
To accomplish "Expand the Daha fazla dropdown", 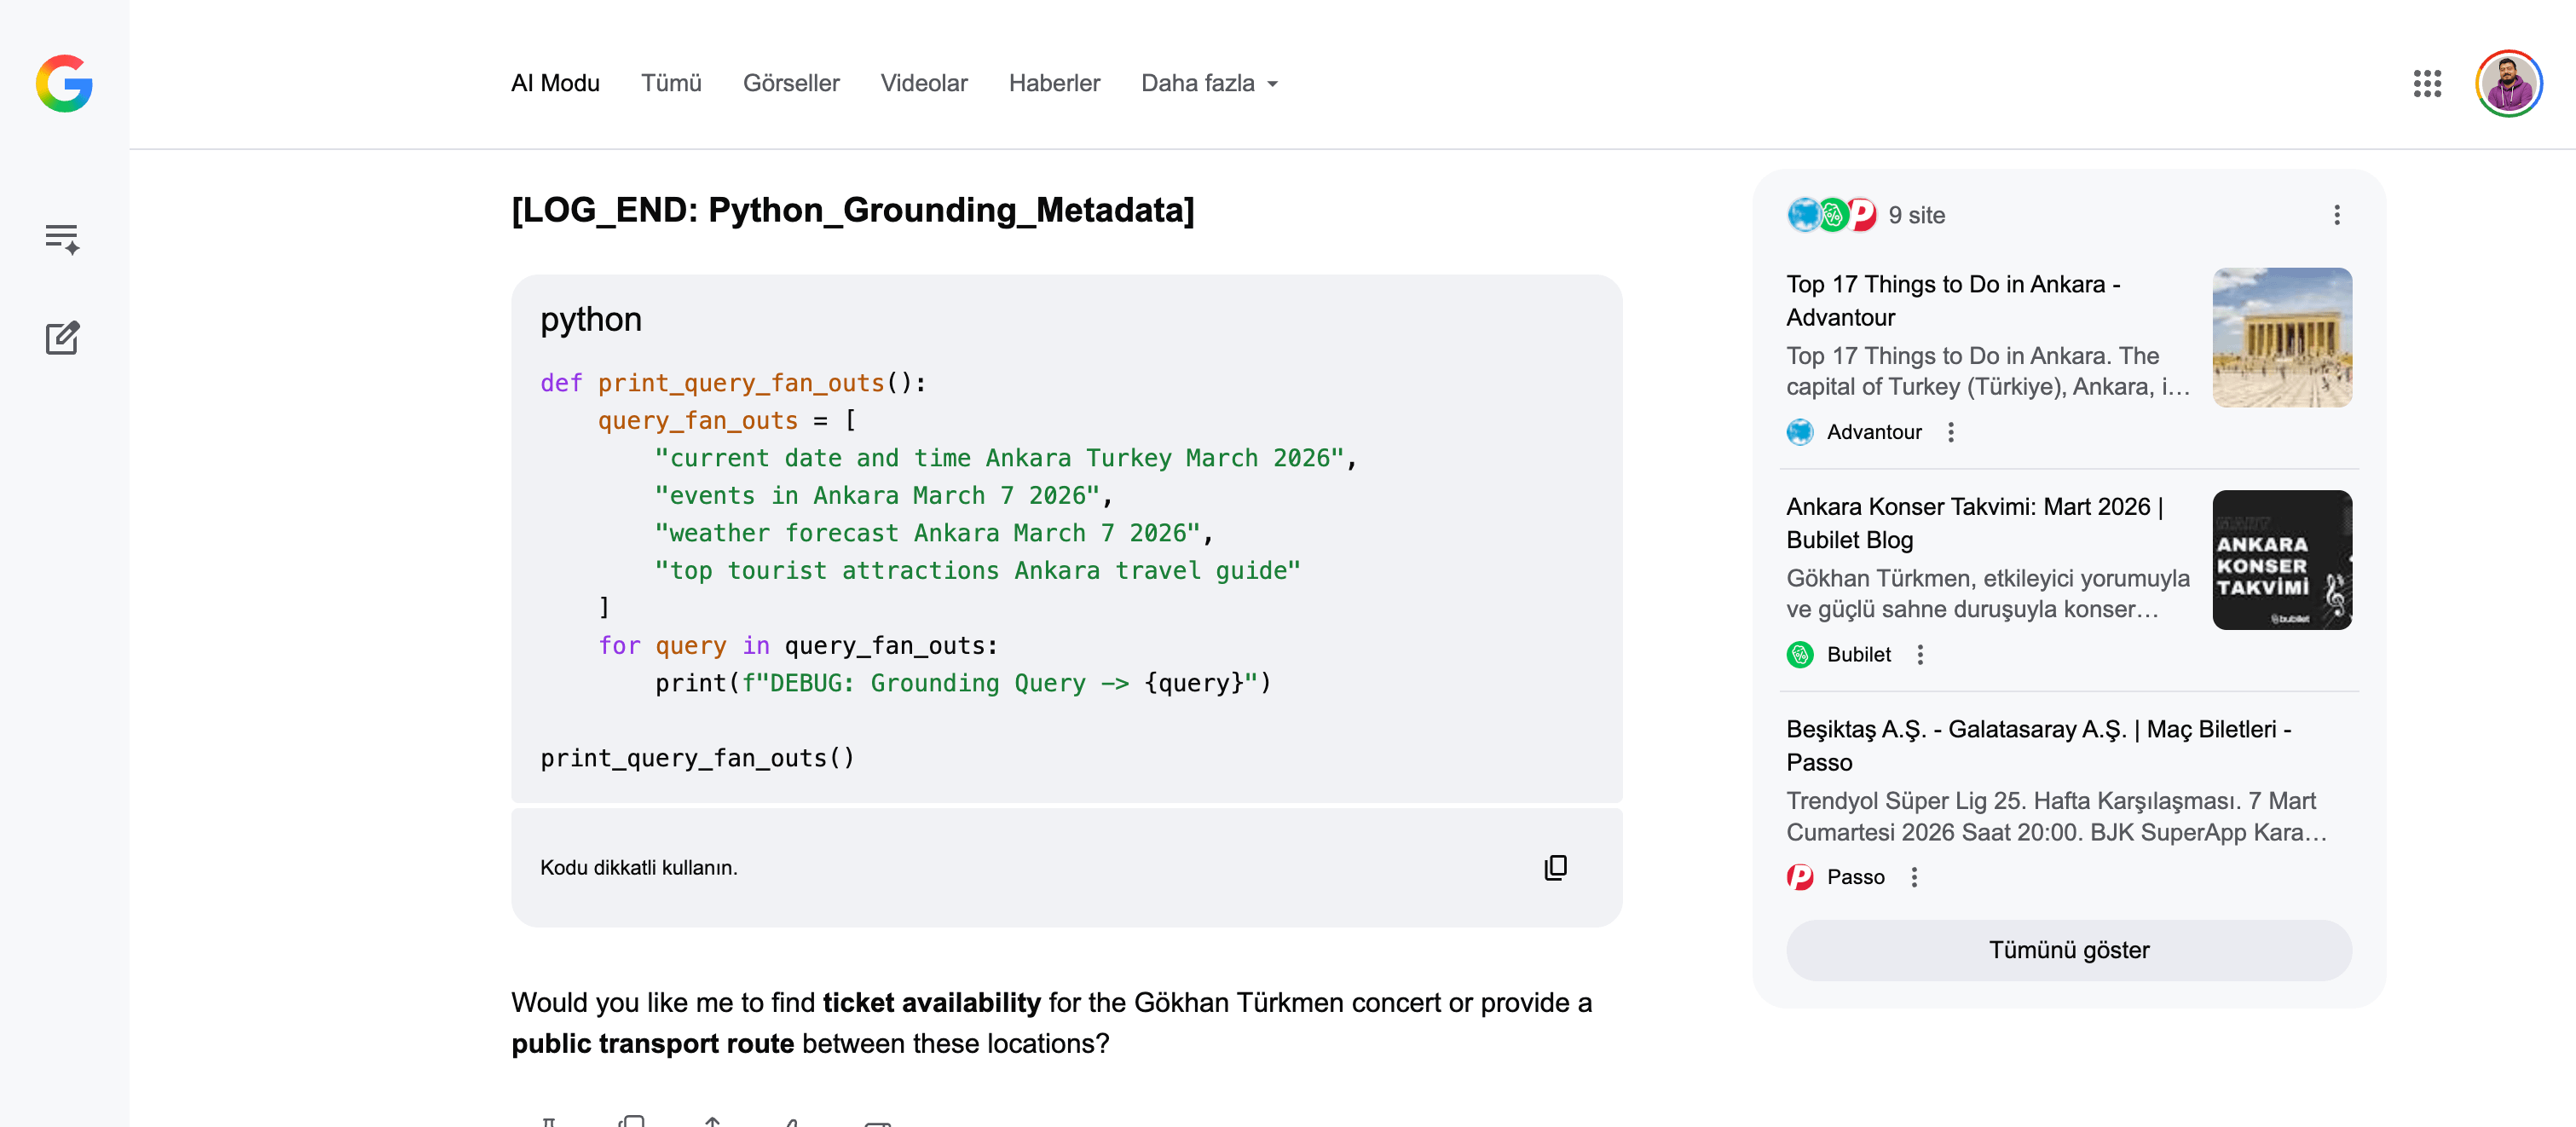I will [1210, 83].
